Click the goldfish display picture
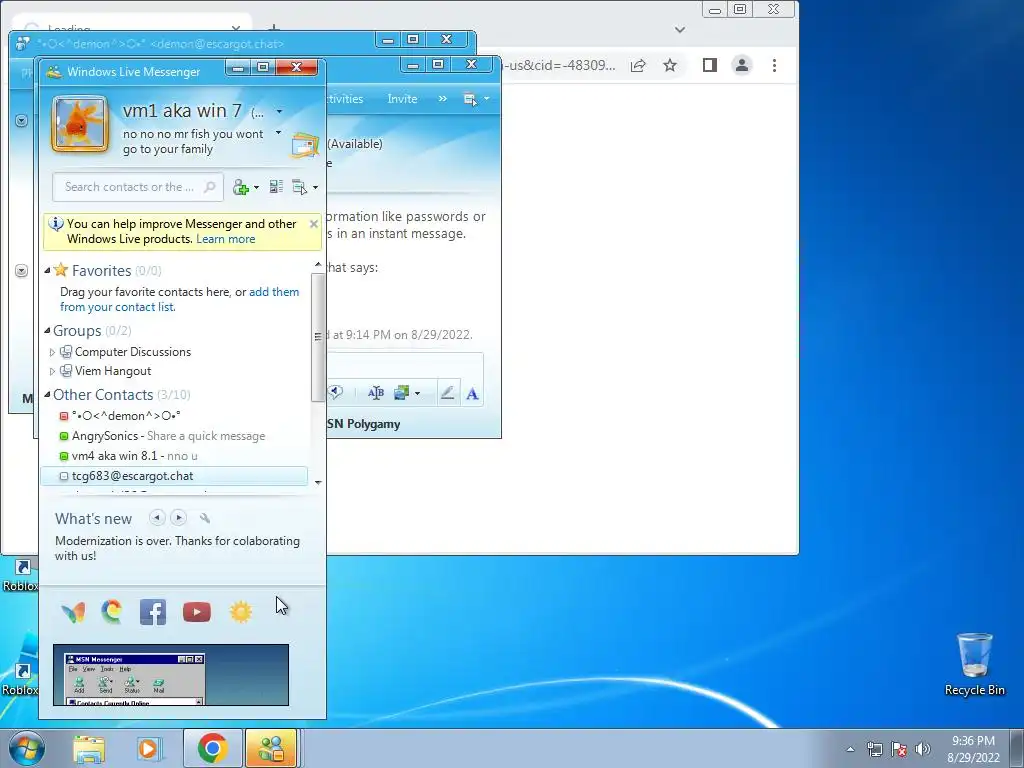The width and height of the screenshot is (1024, 768). pyautogui.click(x=80, y=123)
